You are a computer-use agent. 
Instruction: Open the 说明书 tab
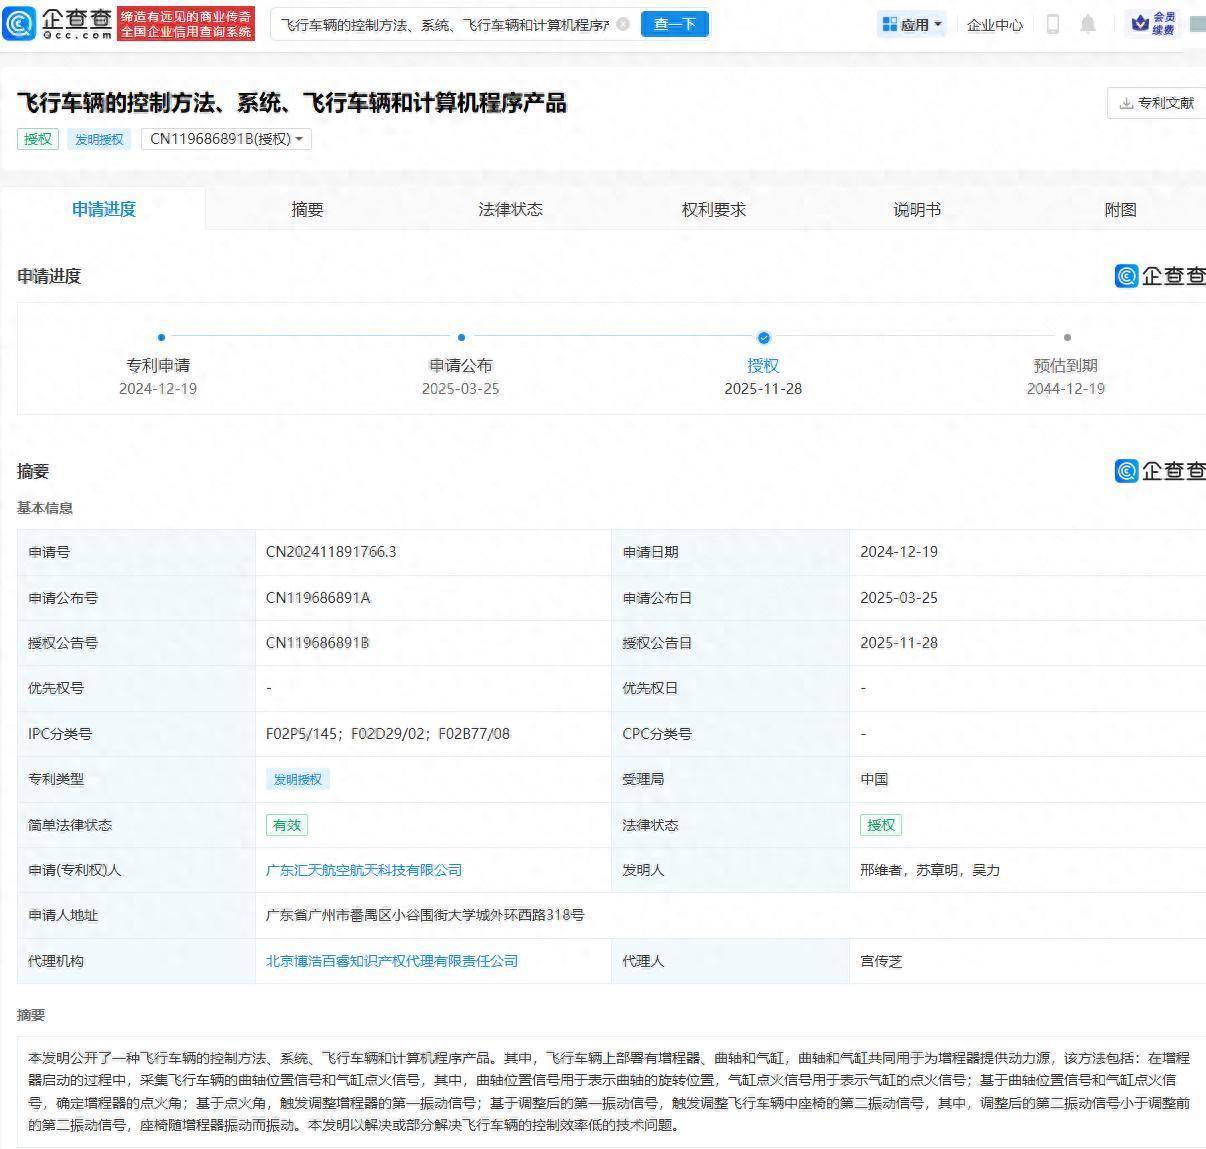coord(916,209)
